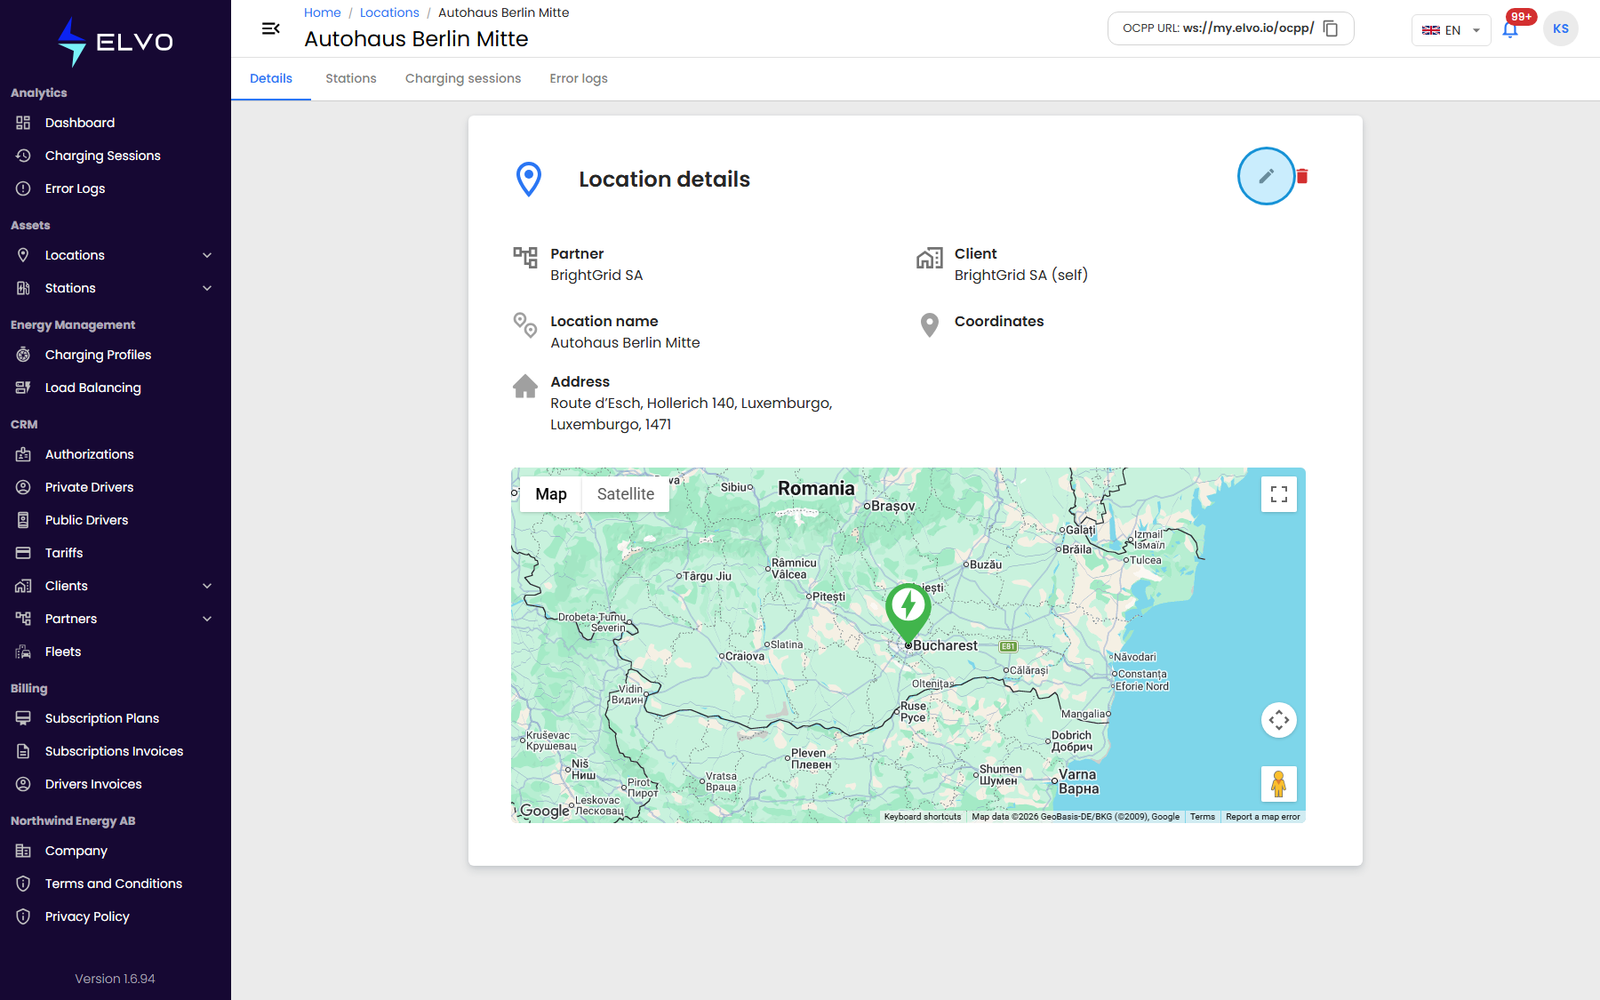
Task: Click the Google logo on map
Action: tap(544, 811)
